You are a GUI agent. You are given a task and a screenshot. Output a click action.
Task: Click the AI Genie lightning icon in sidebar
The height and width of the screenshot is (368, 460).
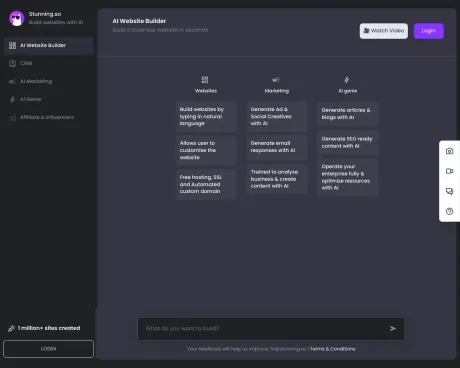pyautogui.click(x=12, y=99)
